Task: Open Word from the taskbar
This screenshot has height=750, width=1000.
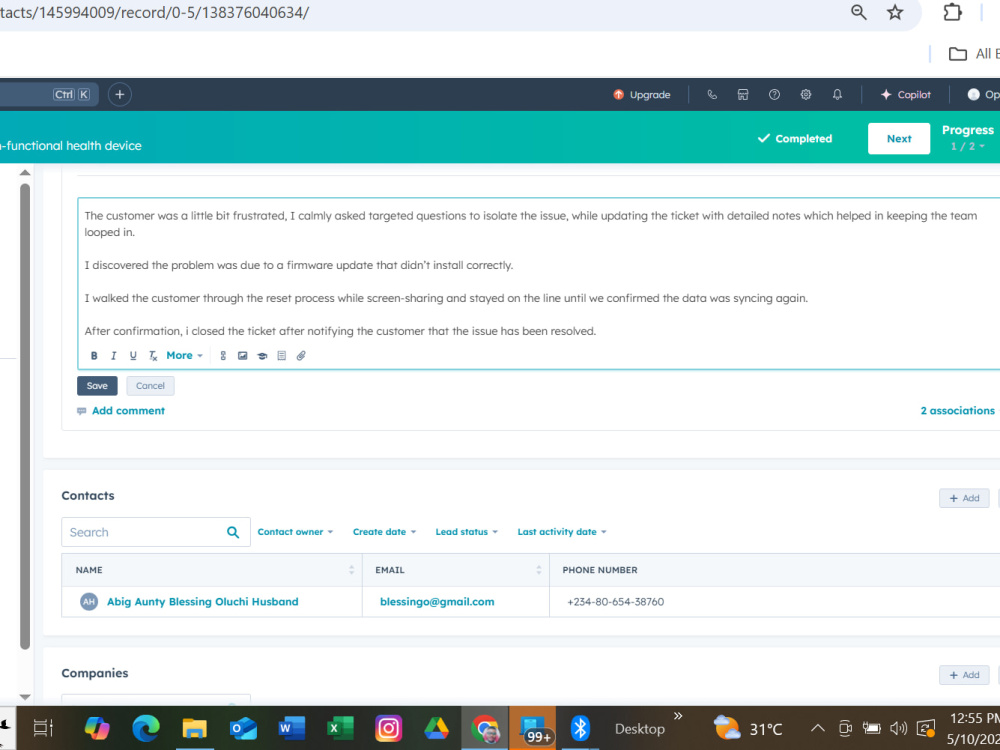Action: click(x=291, y=728)
